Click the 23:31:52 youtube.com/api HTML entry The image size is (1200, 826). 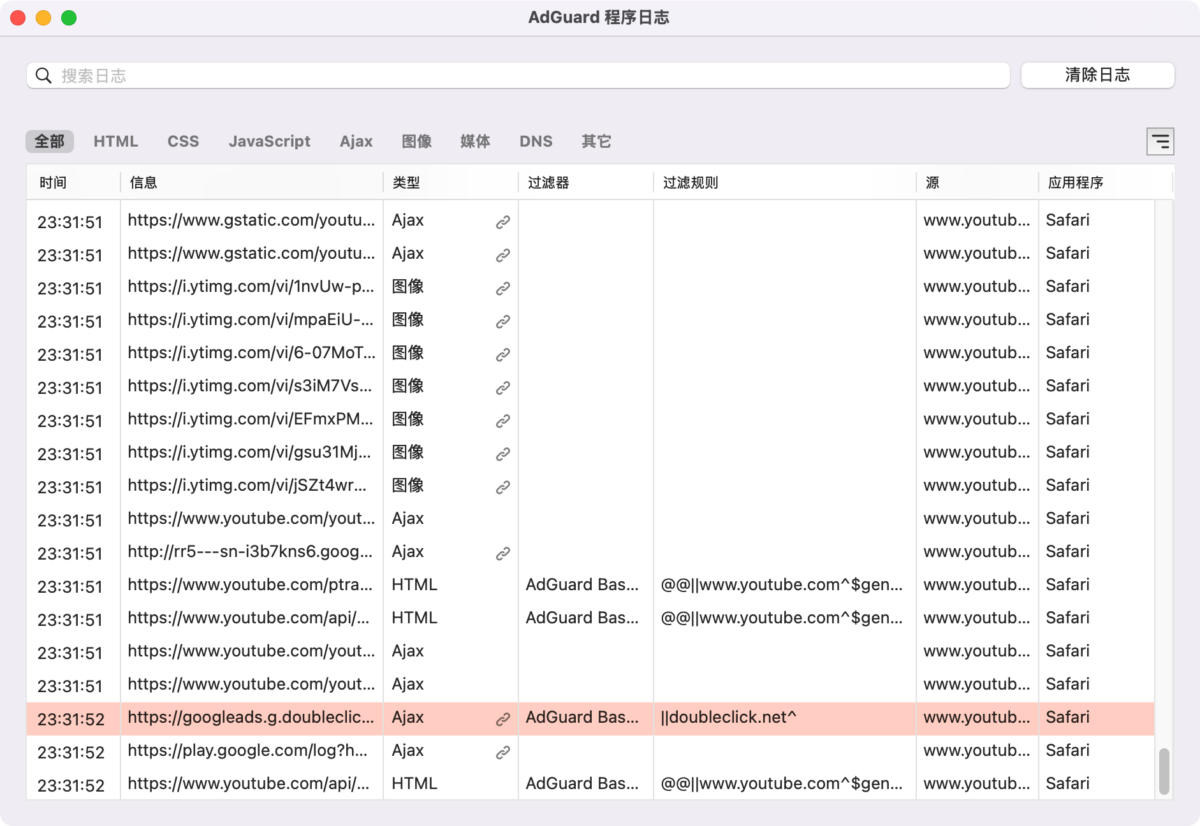click(591, 784)
